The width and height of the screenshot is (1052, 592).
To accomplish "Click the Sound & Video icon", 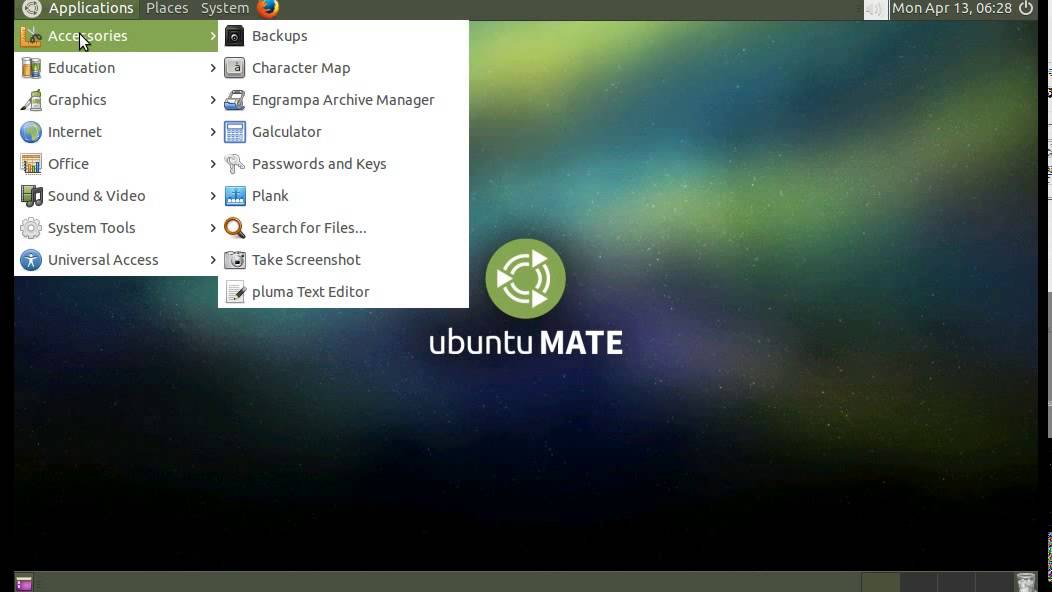I will point(31,196).
